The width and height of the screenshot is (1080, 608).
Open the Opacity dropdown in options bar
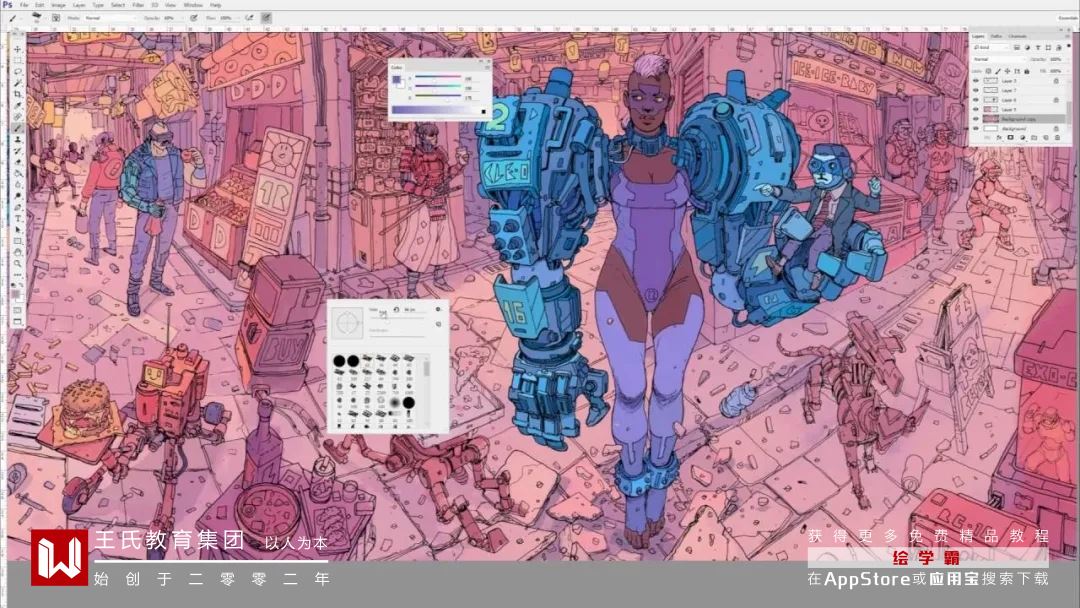tap(183, 18)
